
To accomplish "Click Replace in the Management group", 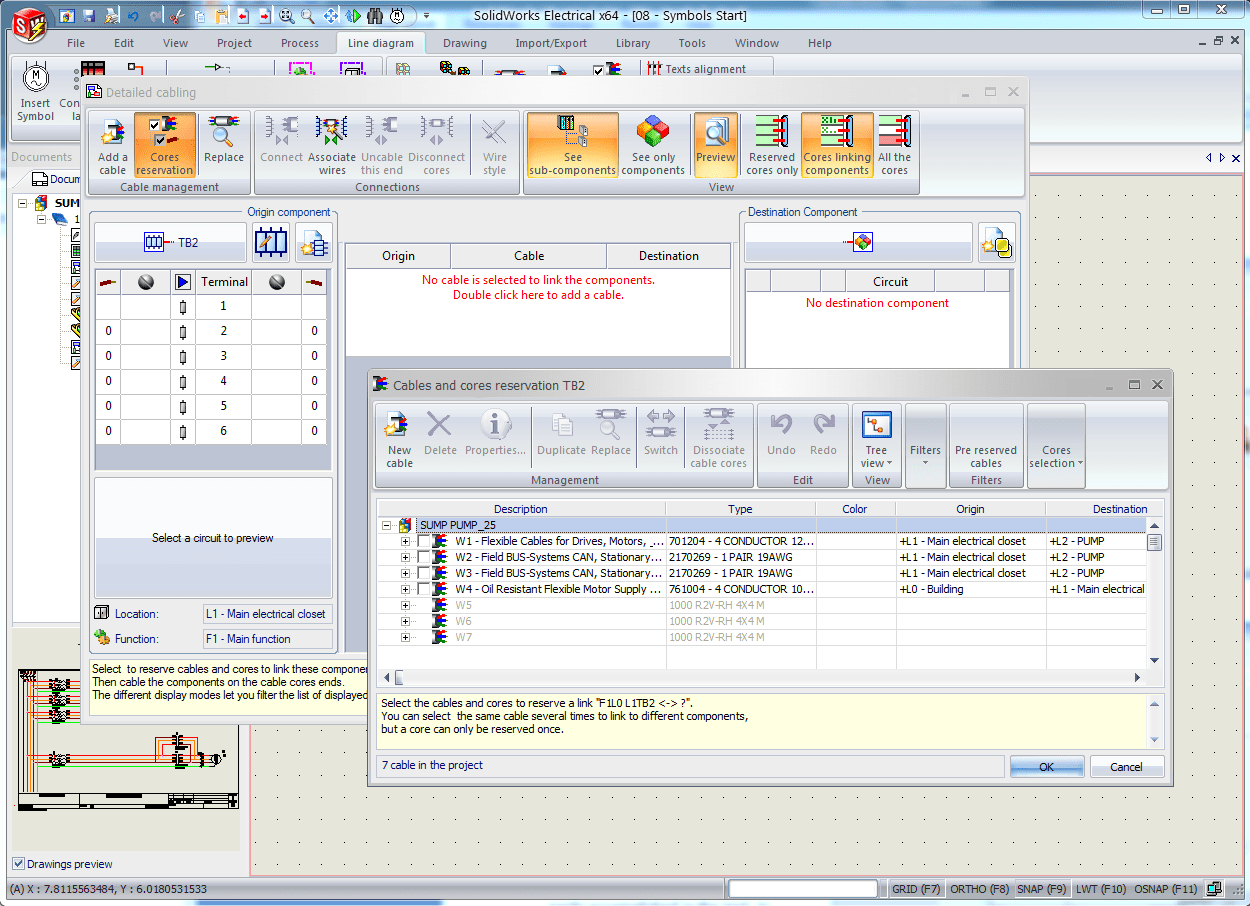I will pos(611,435).
